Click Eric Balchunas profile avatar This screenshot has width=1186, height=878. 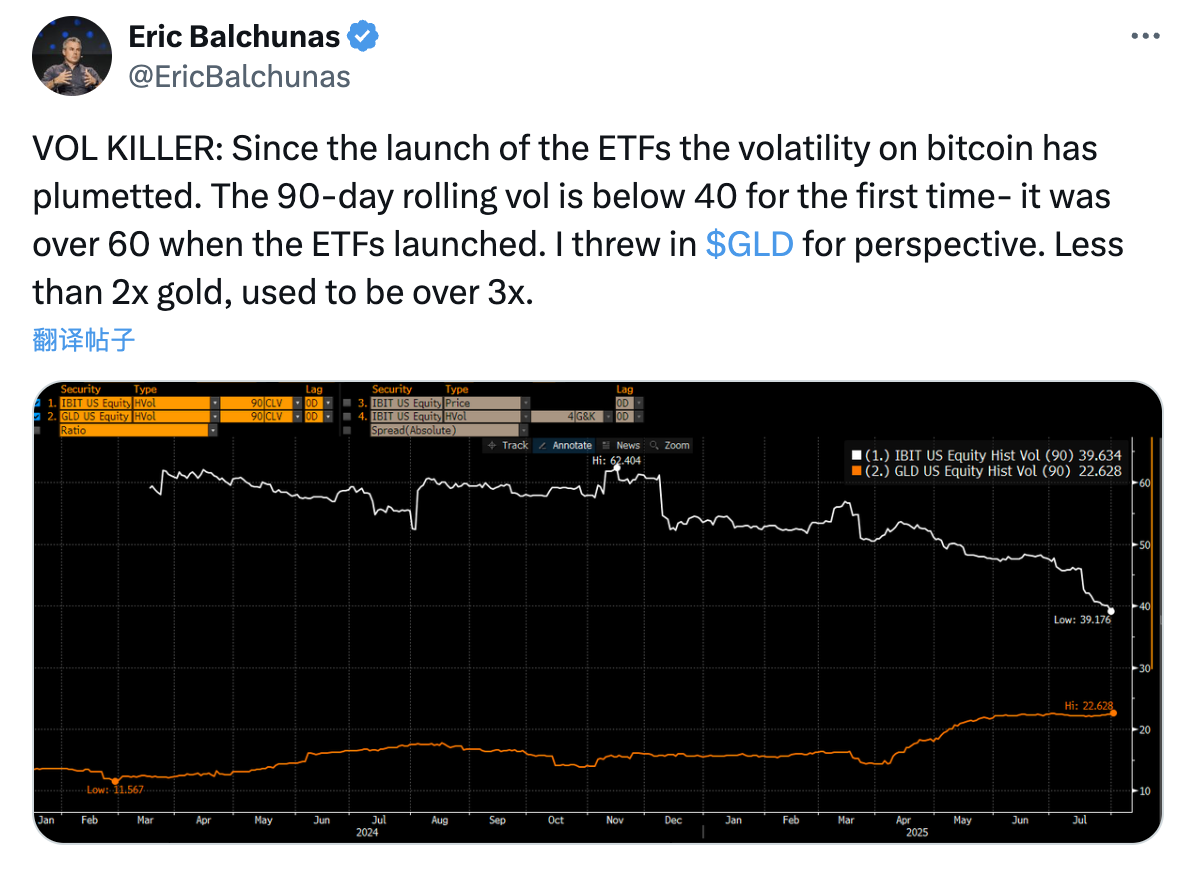72,56
